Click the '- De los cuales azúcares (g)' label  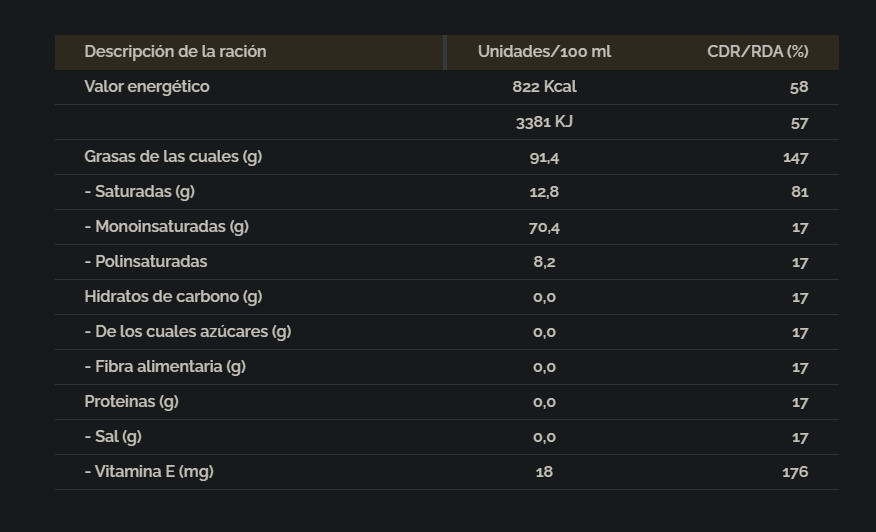187,332
